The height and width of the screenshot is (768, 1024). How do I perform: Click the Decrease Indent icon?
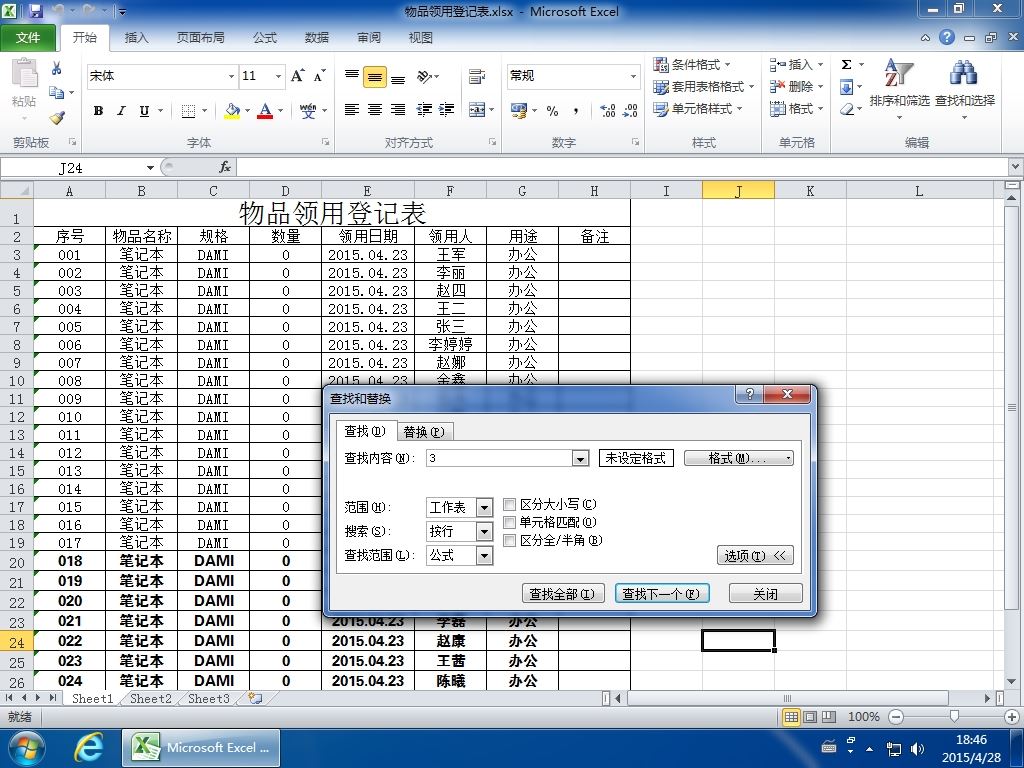[424, 110]
